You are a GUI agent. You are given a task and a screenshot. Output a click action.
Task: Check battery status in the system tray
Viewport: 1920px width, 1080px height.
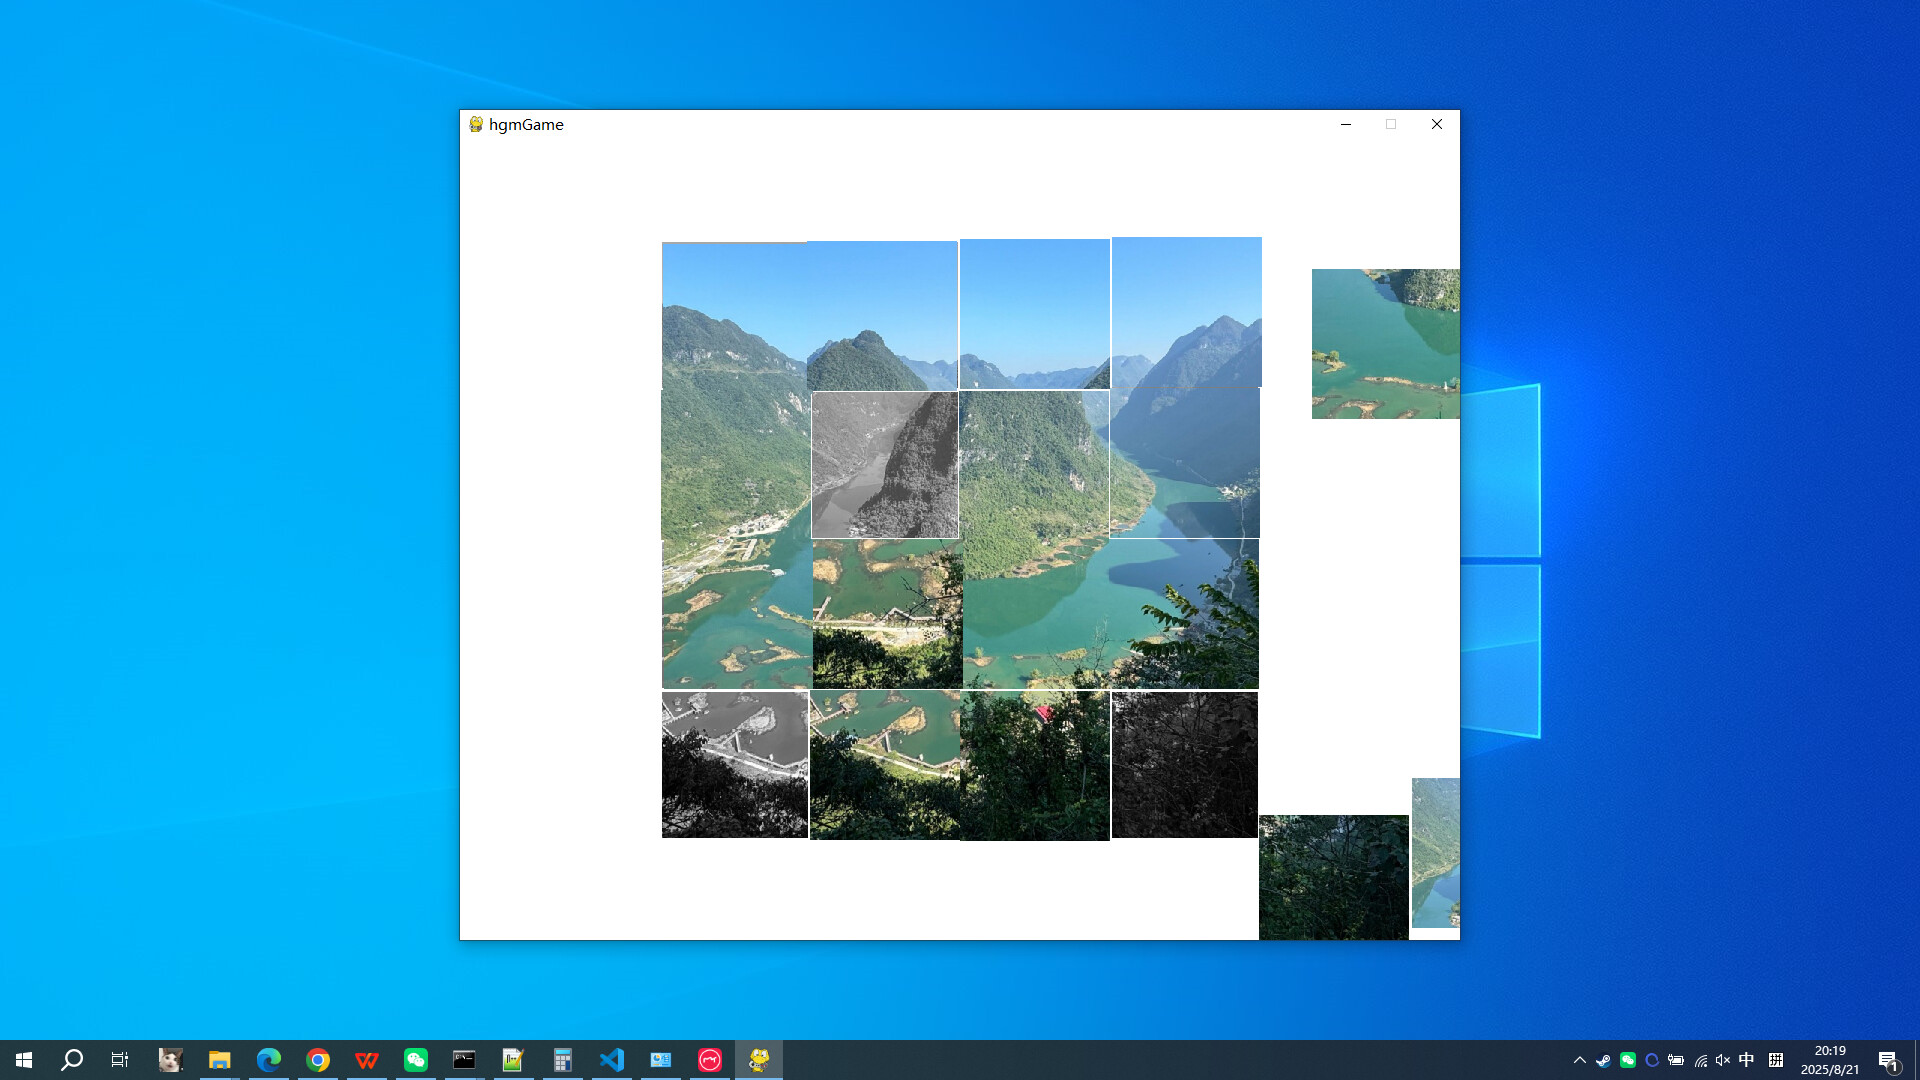pyautogui.click(x=1676, y=1059)
